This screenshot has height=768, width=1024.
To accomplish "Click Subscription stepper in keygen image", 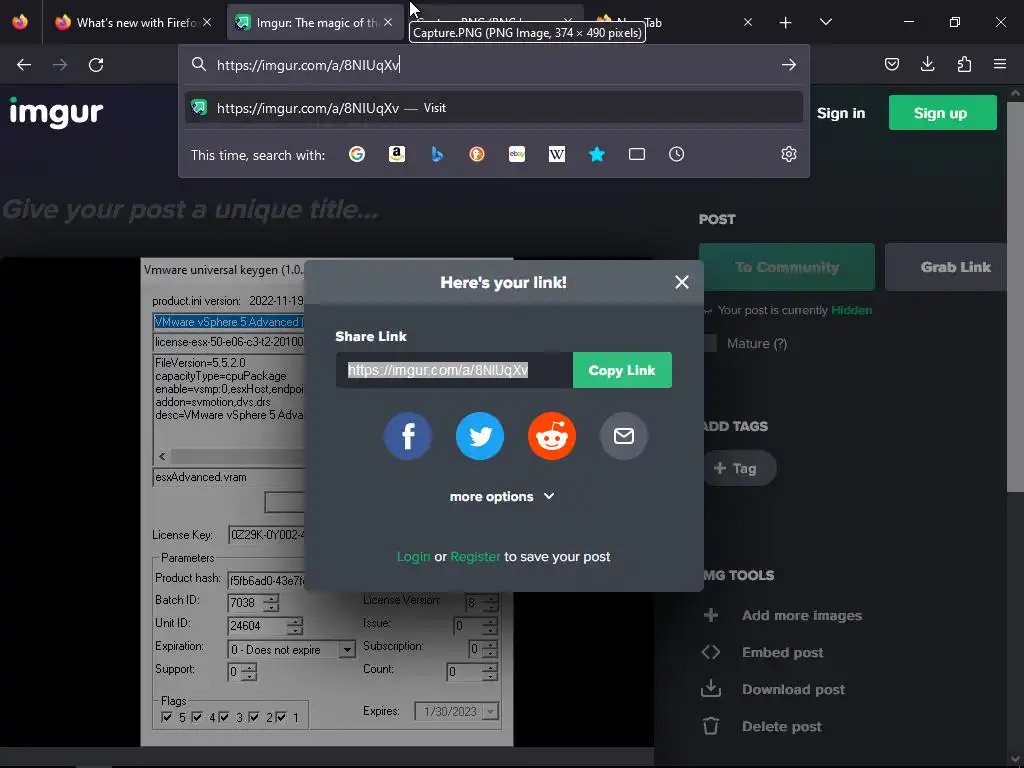I will [490, 649].
